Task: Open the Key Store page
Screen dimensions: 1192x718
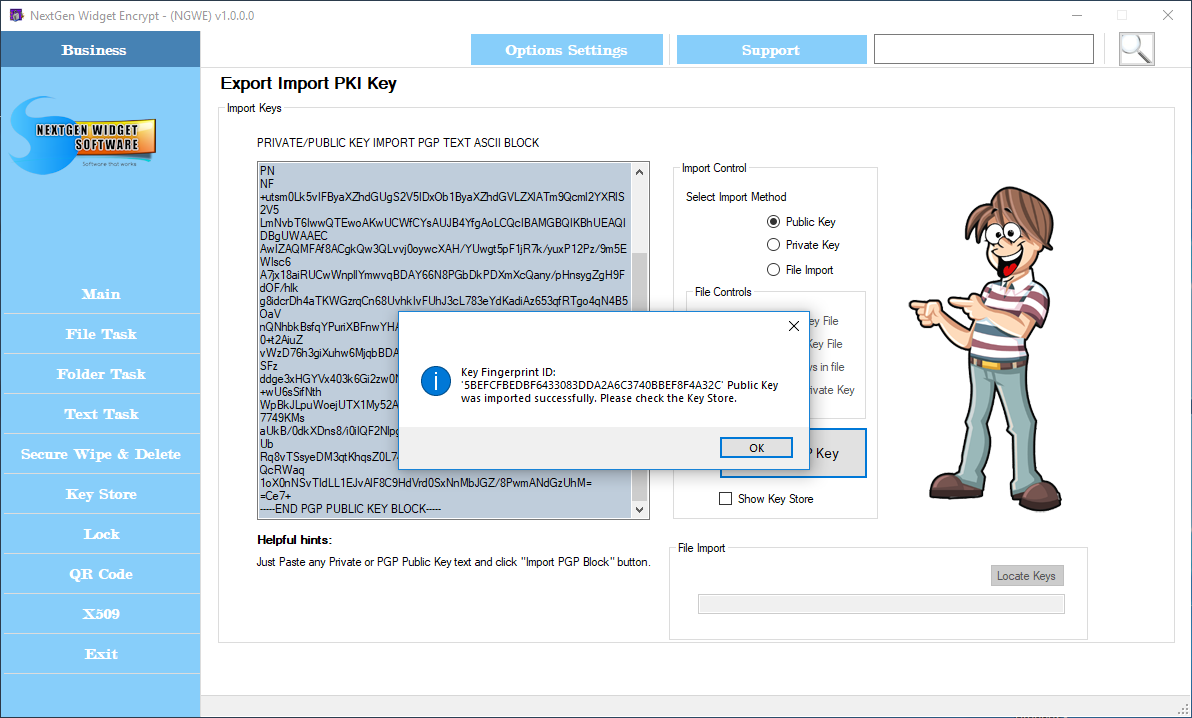Action: click(x=101, y=494)
